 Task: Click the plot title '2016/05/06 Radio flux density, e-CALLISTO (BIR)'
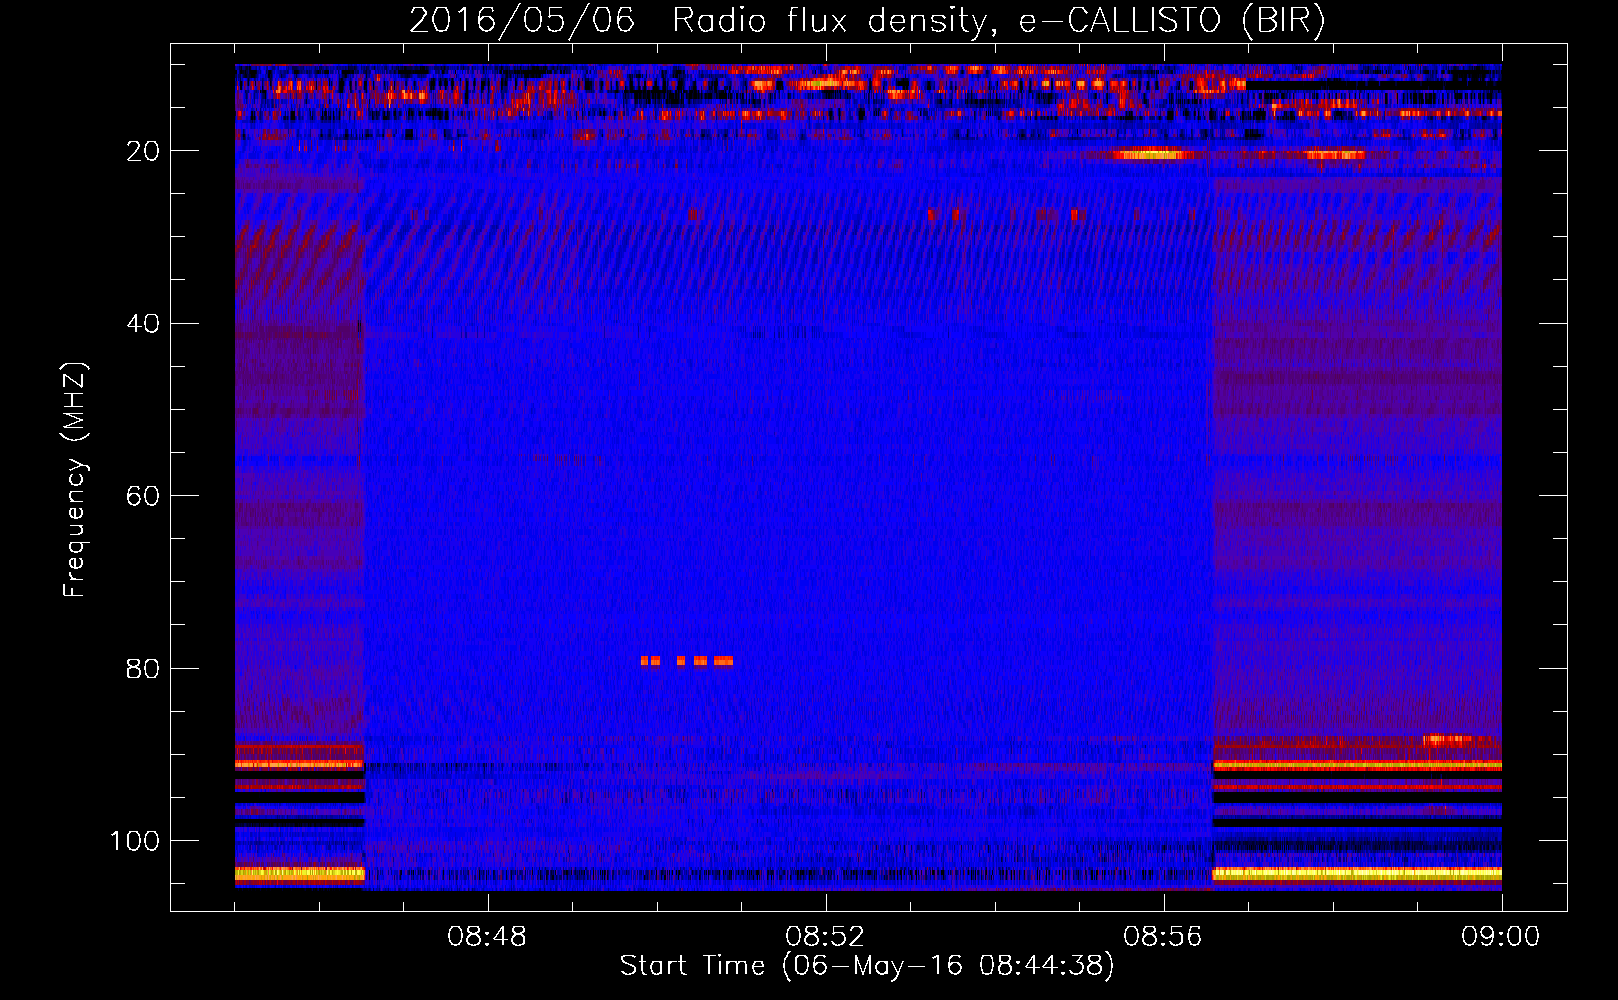867,21
